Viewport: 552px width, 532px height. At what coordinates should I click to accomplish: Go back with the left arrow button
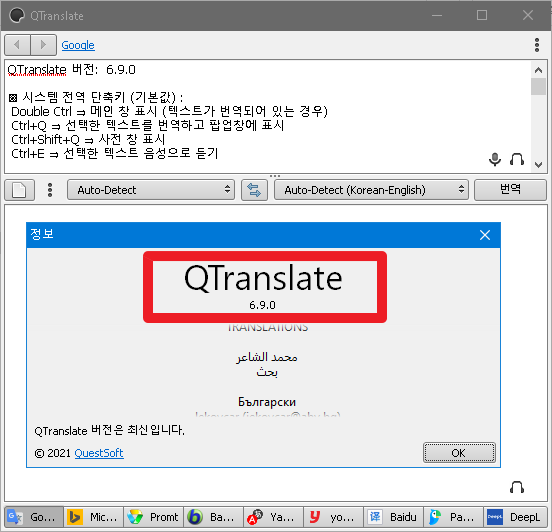tap(17, 45)
